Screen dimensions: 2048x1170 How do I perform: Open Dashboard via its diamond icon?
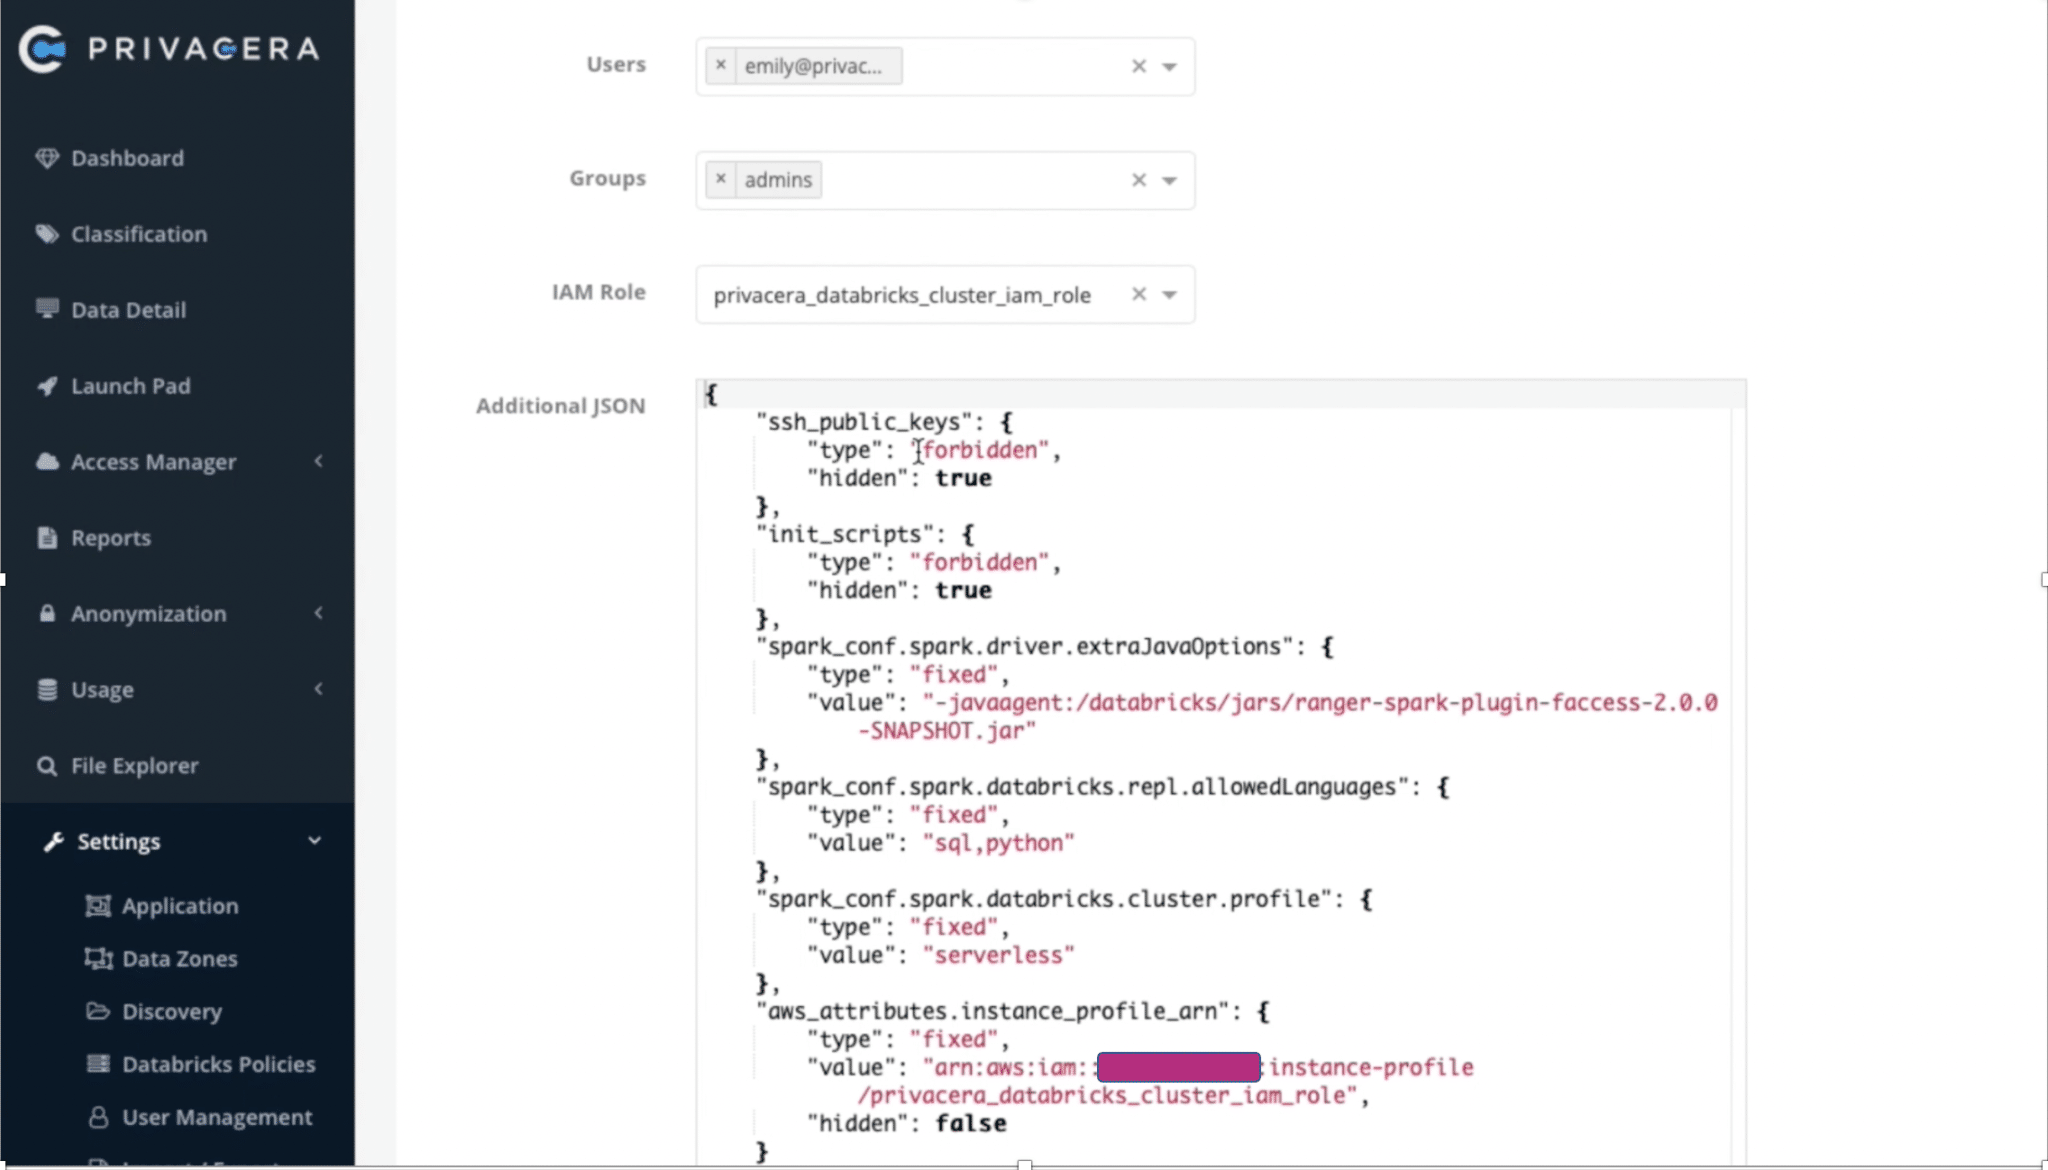pos(46,158)
